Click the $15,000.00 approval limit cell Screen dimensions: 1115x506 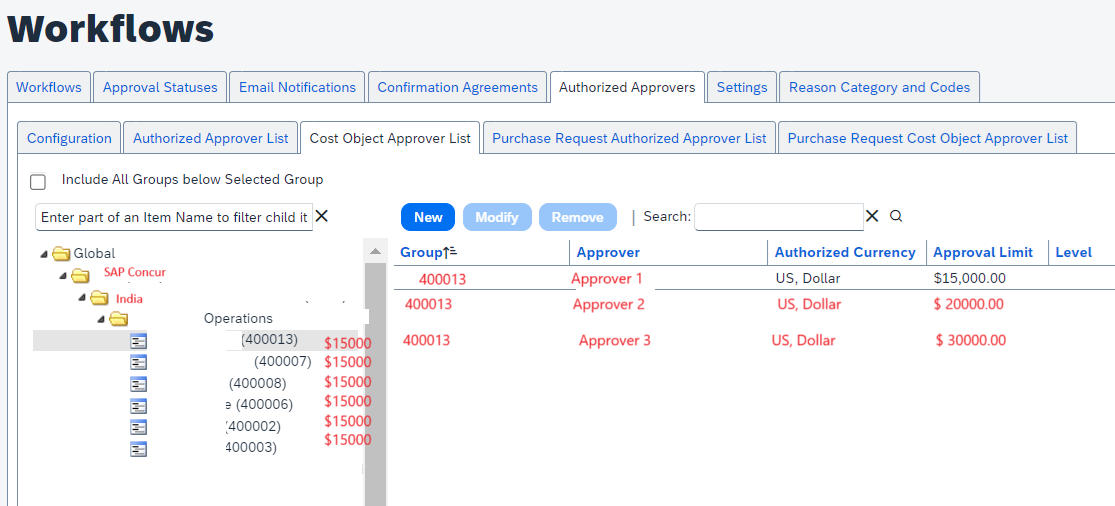(970, 279)
